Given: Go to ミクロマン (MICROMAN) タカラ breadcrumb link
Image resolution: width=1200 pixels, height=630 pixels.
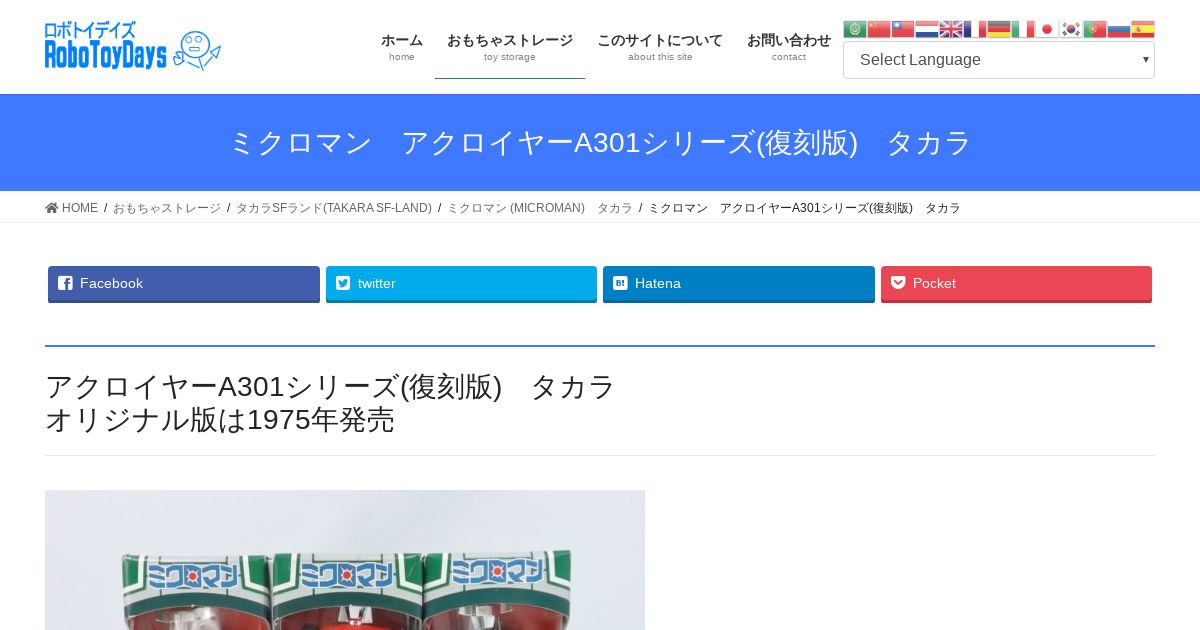Looking at the screenshot, I should click(x=540, y=208).
